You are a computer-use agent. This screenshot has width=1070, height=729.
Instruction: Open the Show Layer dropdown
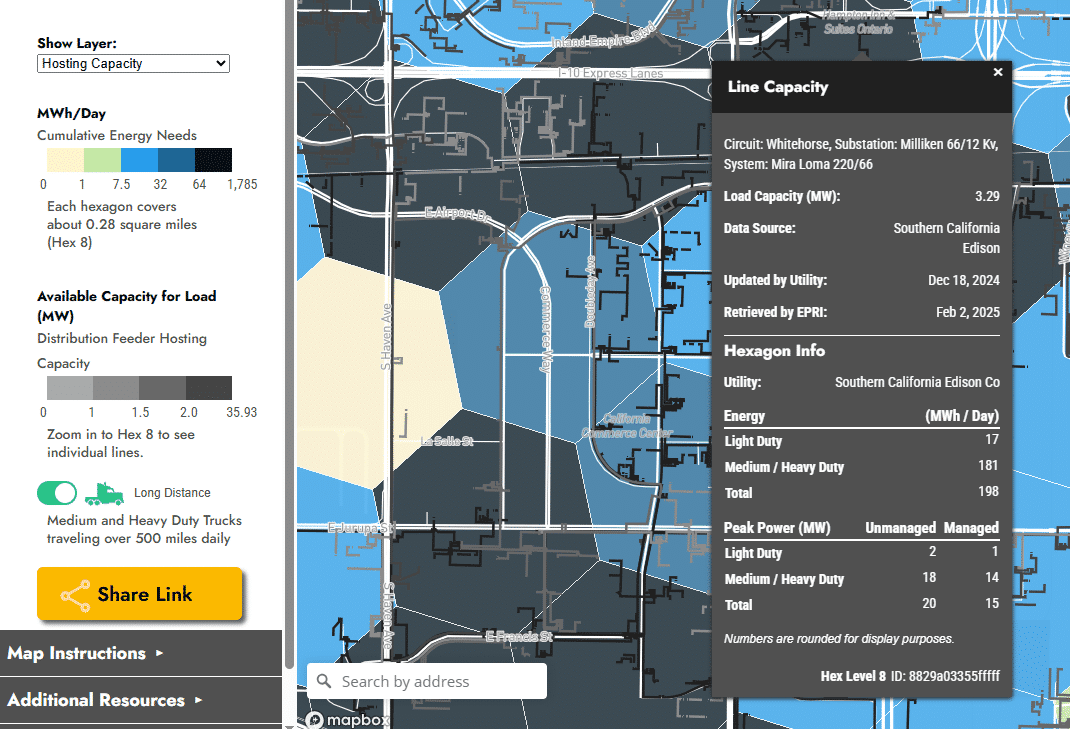coord(134,64)
